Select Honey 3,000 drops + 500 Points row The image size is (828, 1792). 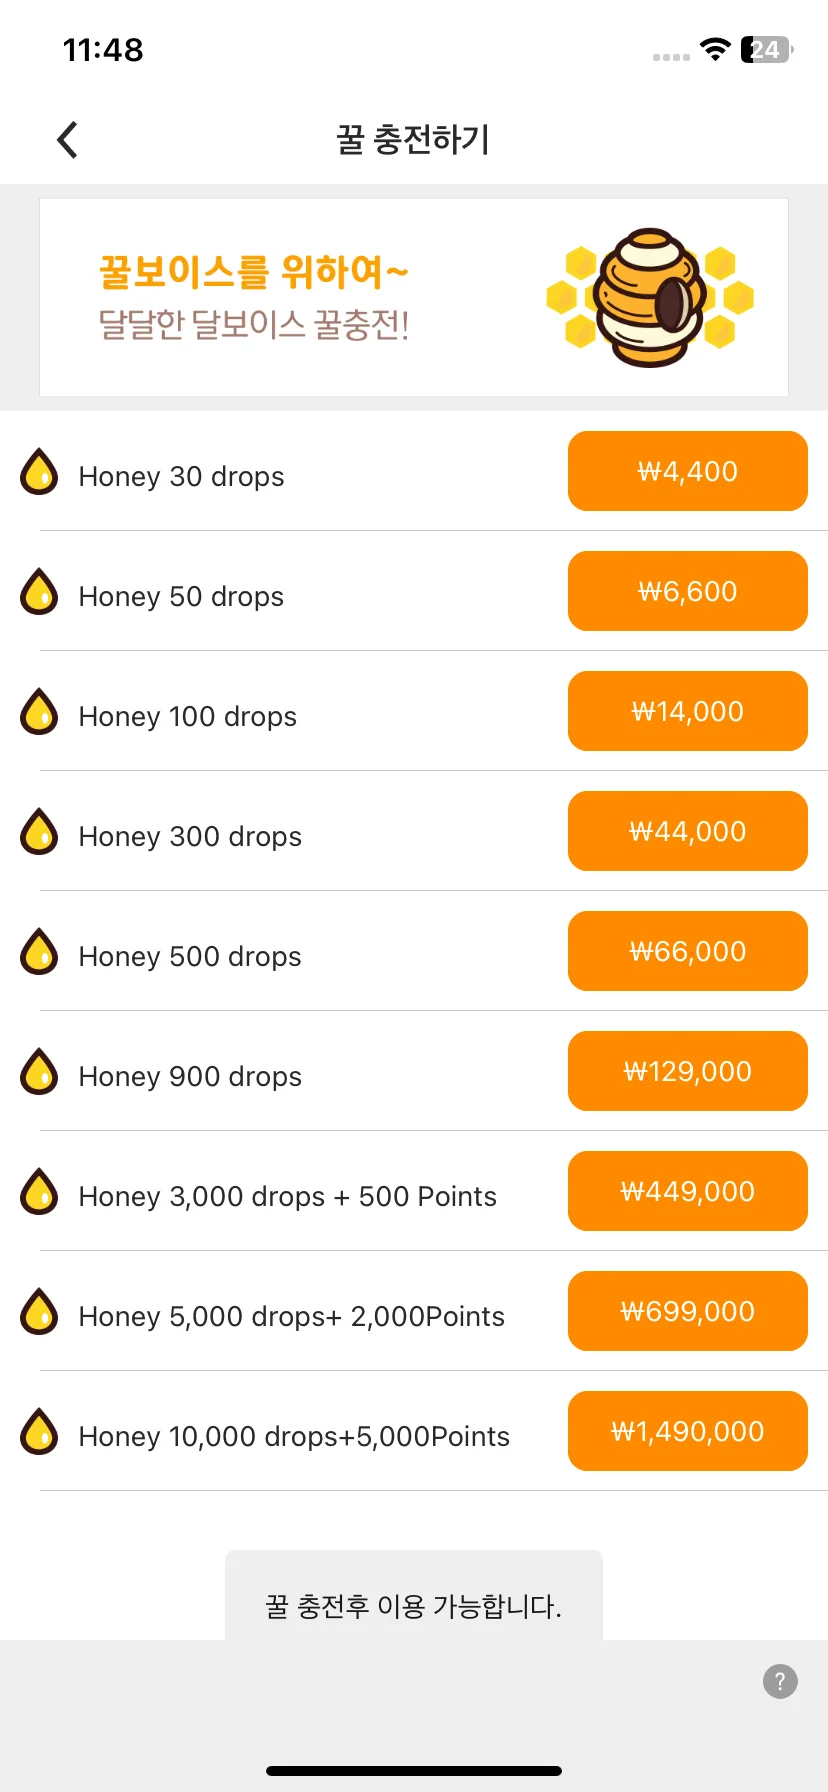point(414,1191)
